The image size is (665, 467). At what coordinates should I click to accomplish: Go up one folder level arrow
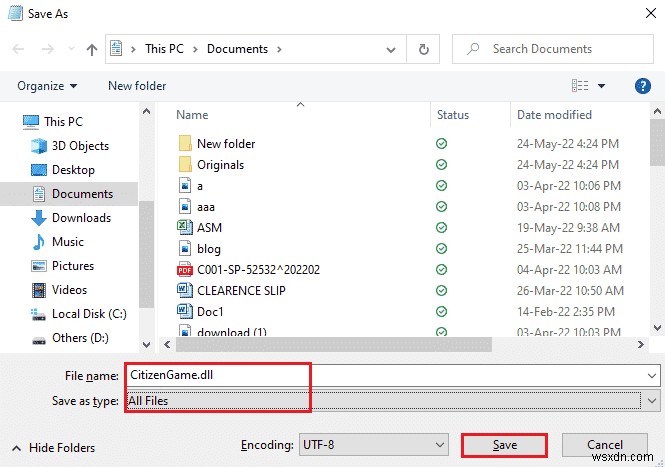click(x=92, y=50)
